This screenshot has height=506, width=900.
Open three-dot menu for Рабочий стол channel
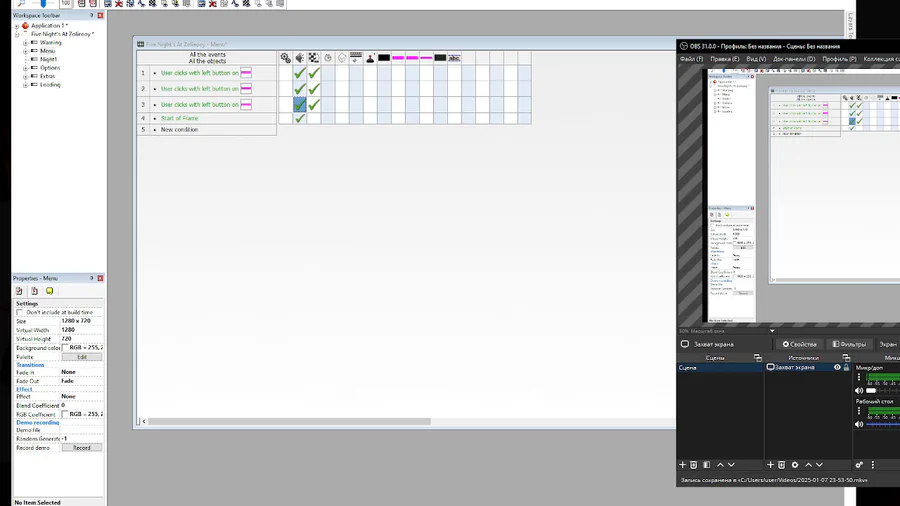(x=859, y=411)
